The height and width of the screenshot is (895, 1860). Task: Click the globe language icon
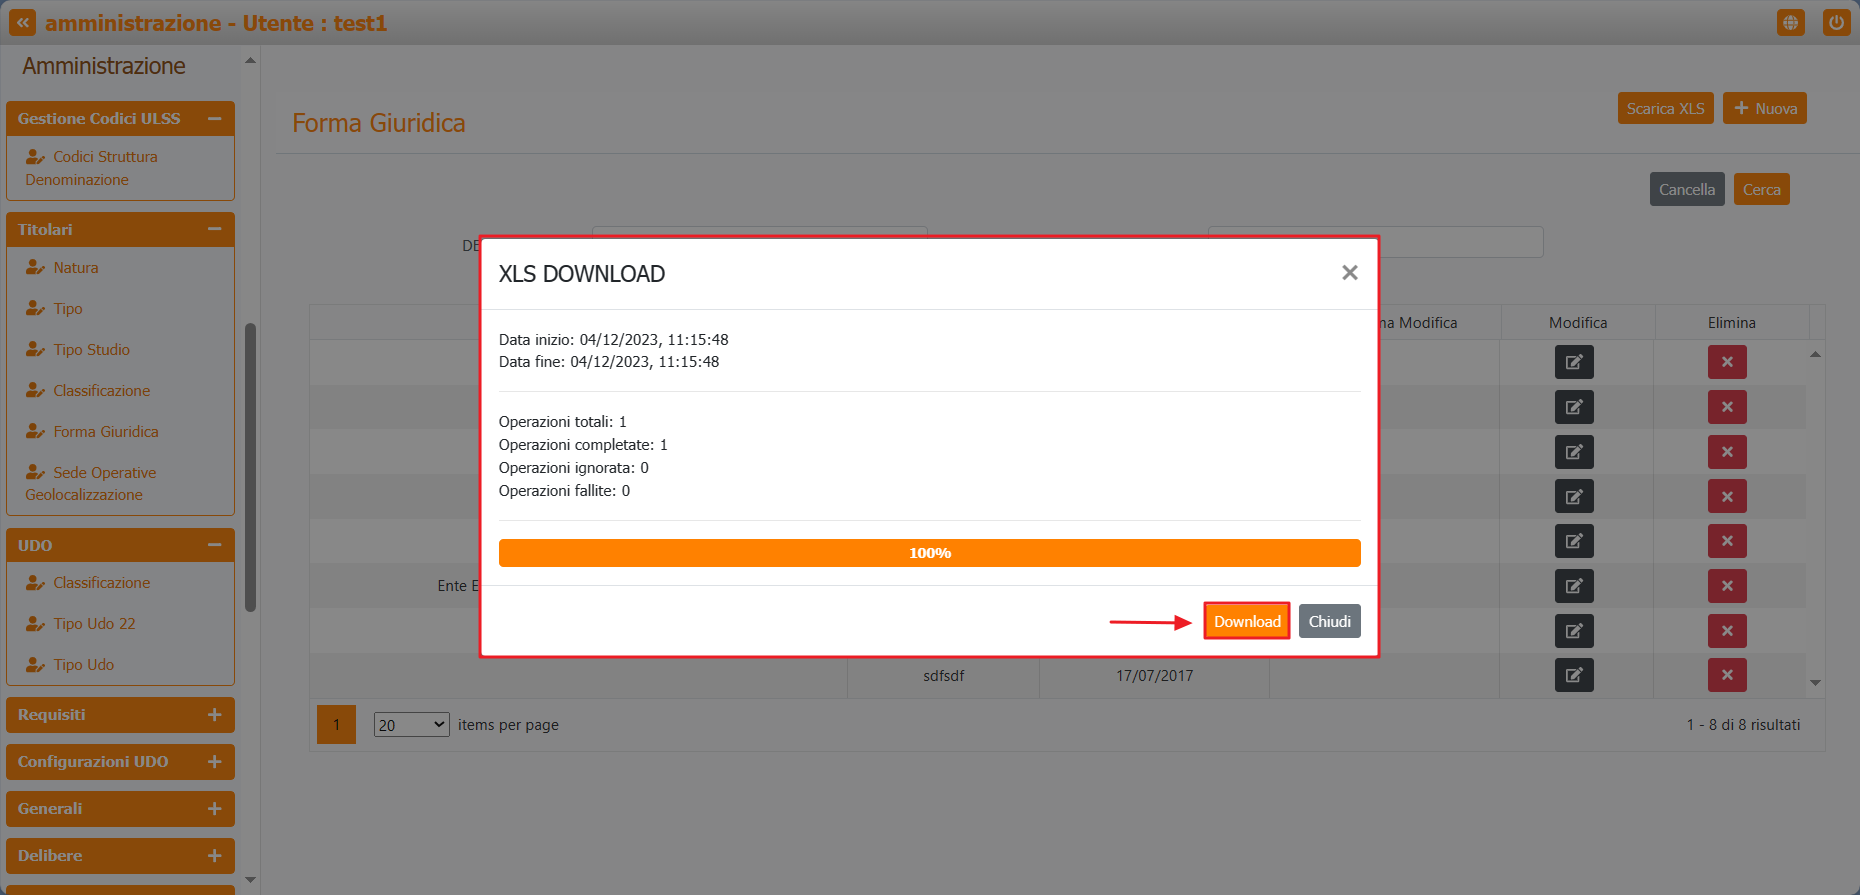coord(1790,22)
